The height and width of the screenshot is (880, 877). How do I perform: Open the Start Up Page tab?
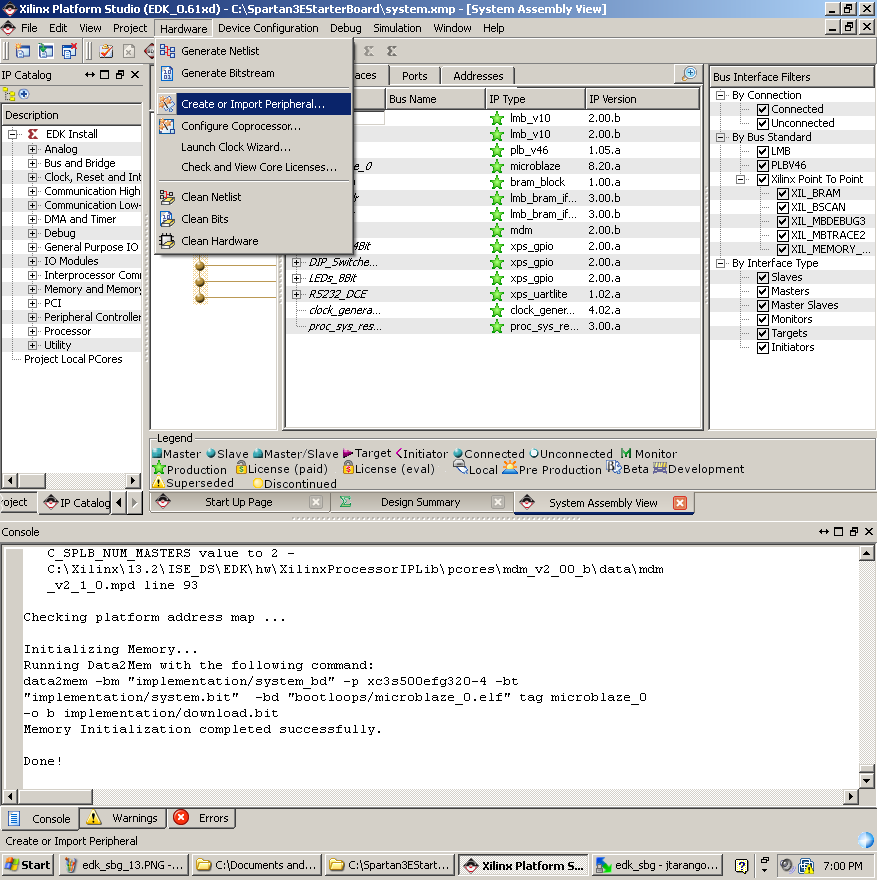point(238,502)
